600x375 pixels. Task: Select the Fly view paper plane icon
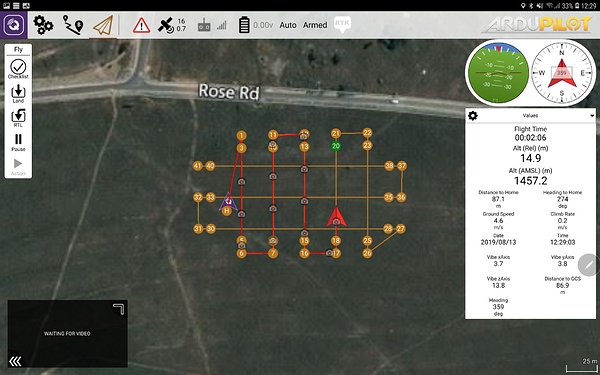pos(103,25)
